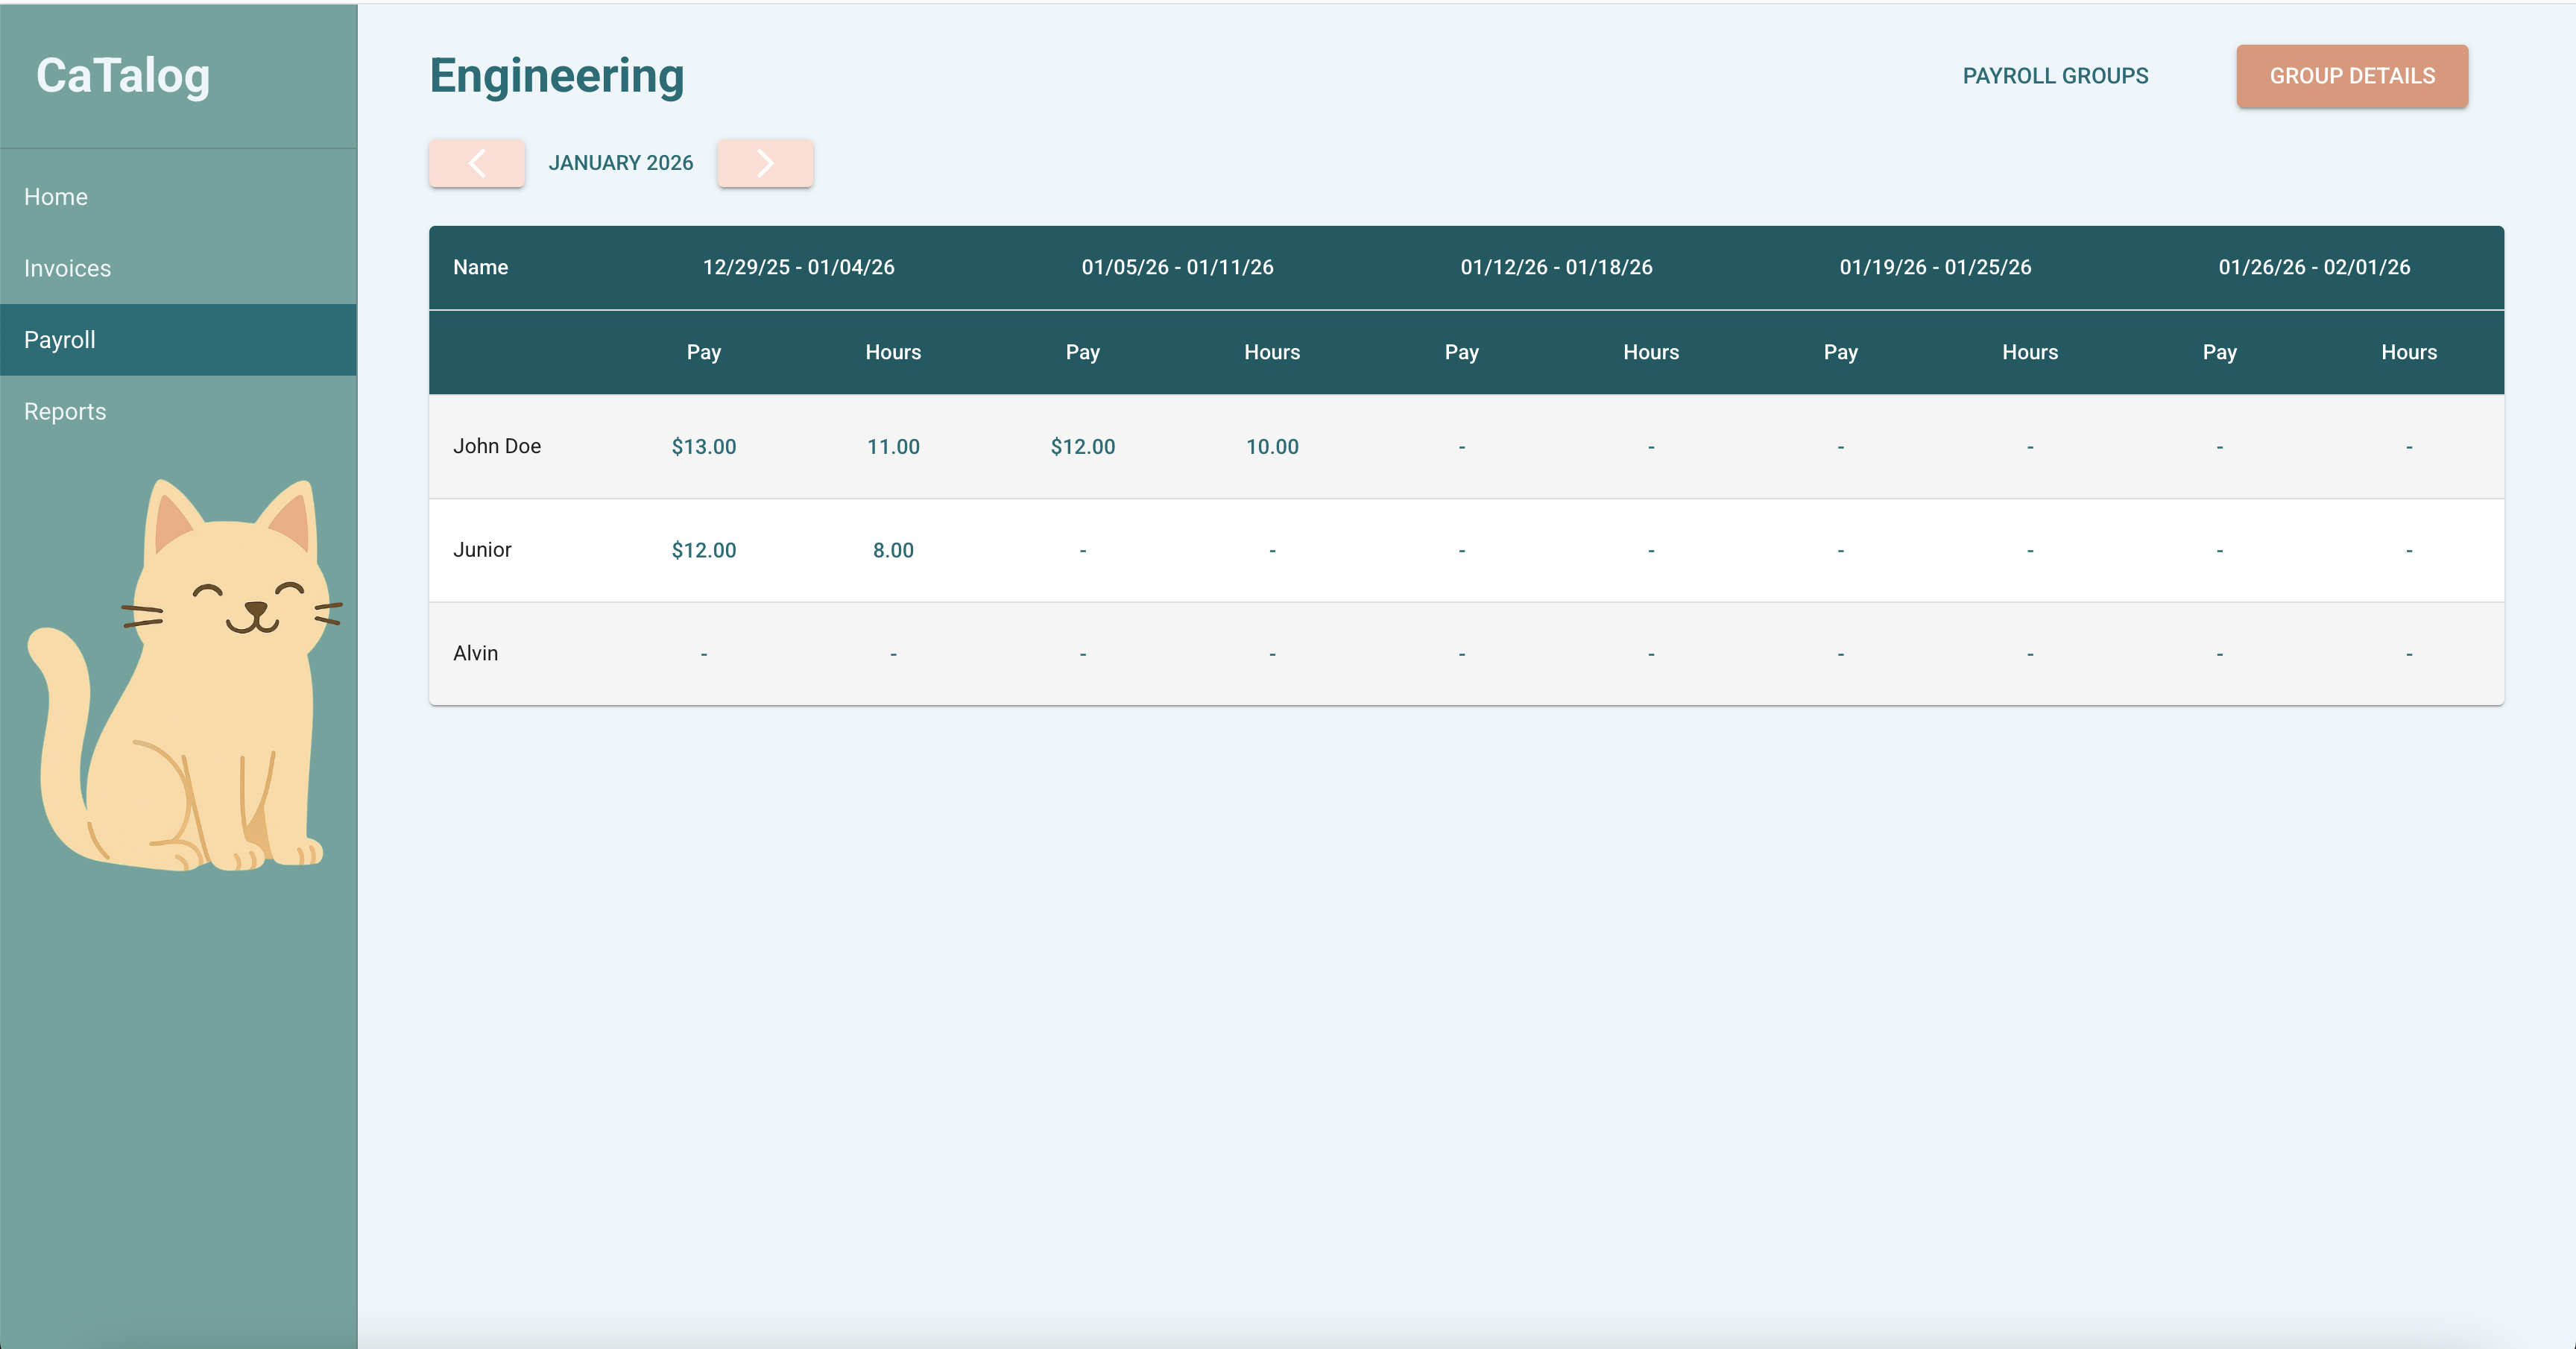Click the right arrow to view next month
Viewport: 2576px width, 1349px height.
click(765, 162)
